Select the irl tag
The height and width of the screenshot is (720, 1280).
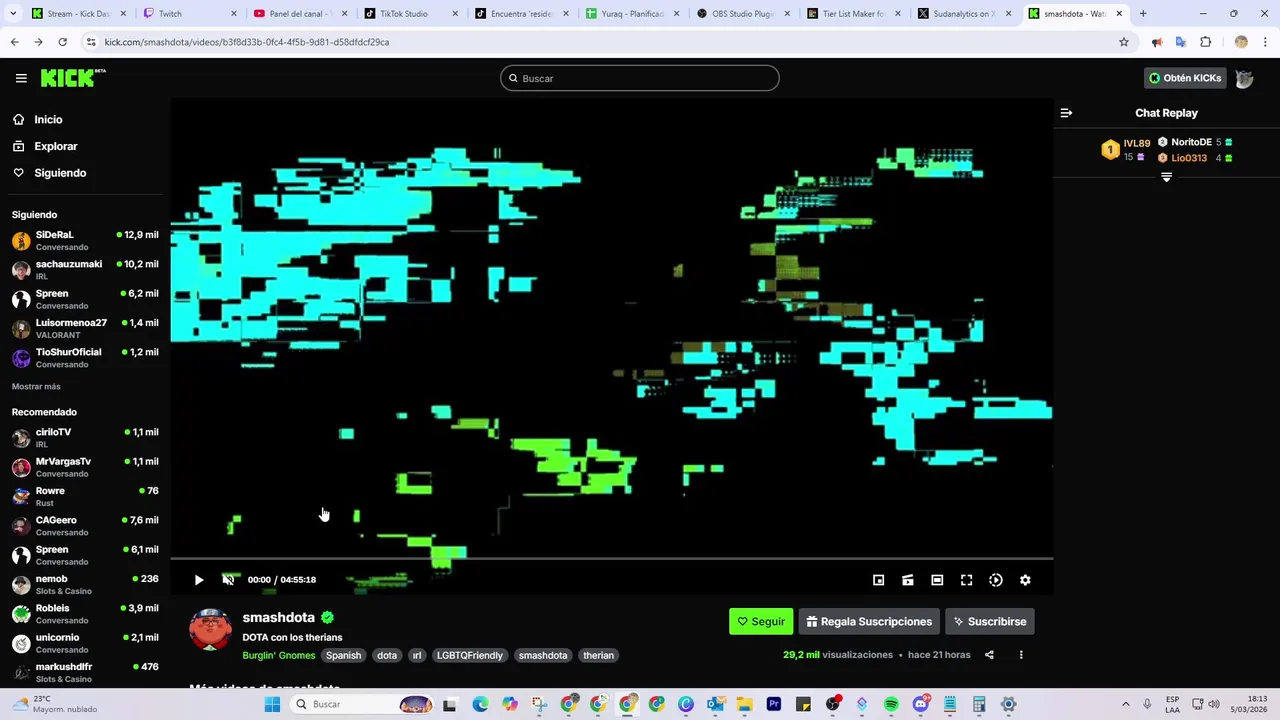coord(417,655)
